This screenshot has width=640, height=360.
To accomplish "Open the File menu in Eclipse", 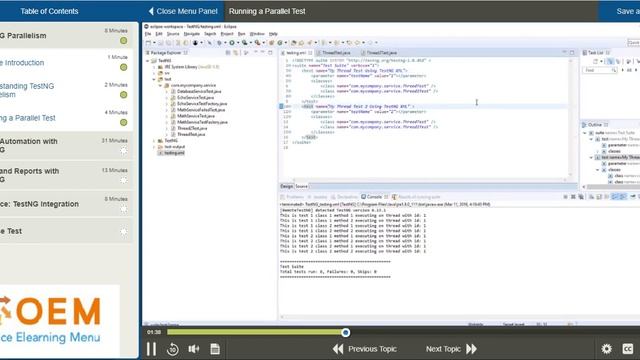I will [x=148, y=34].
